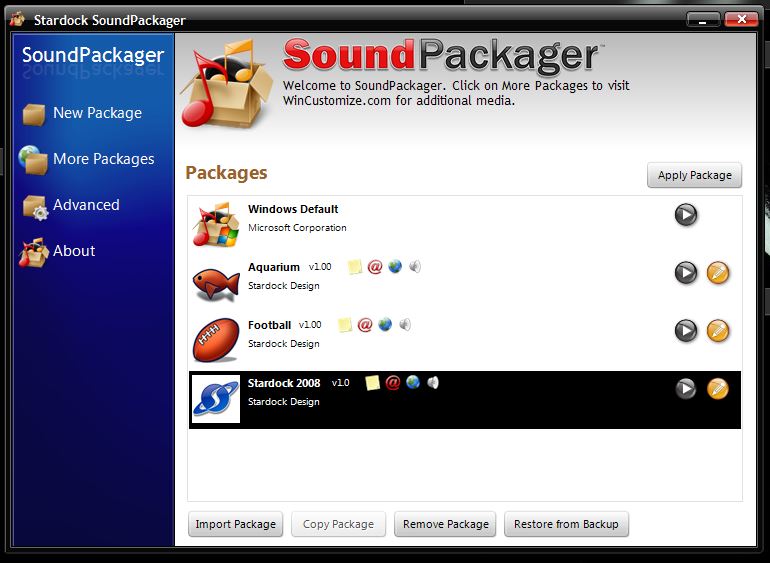Play the Stardock 2008 package preview

coord(685,389)
